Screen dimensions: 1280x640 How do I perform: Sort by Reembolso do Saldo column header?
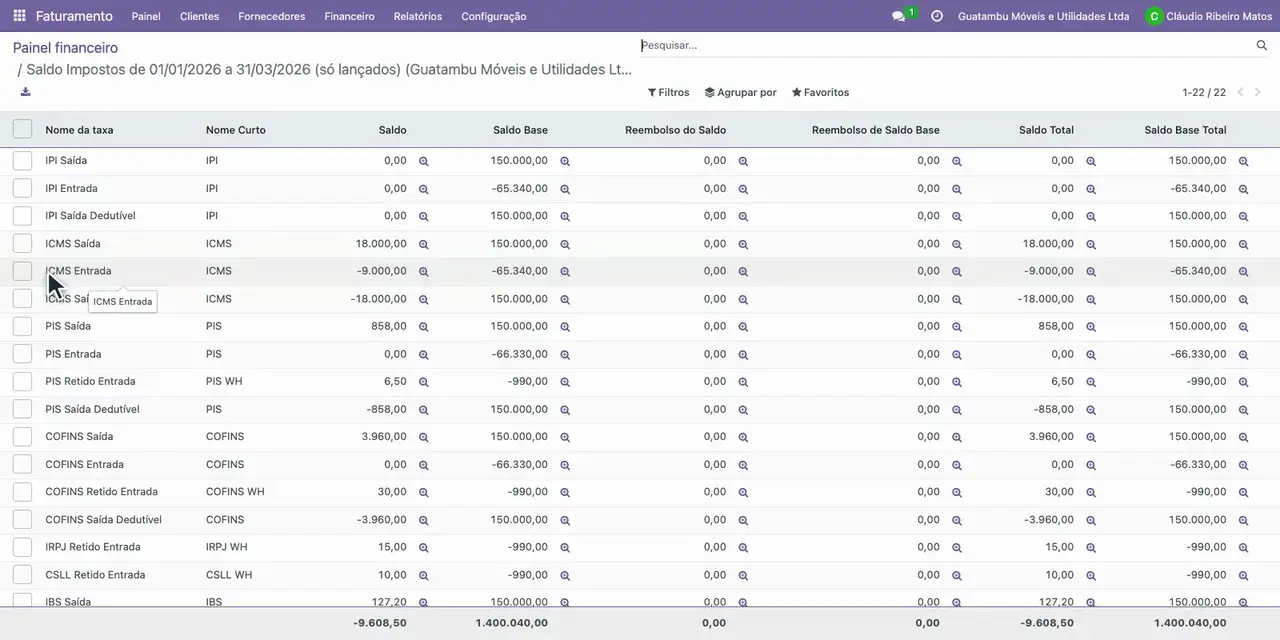675,130
